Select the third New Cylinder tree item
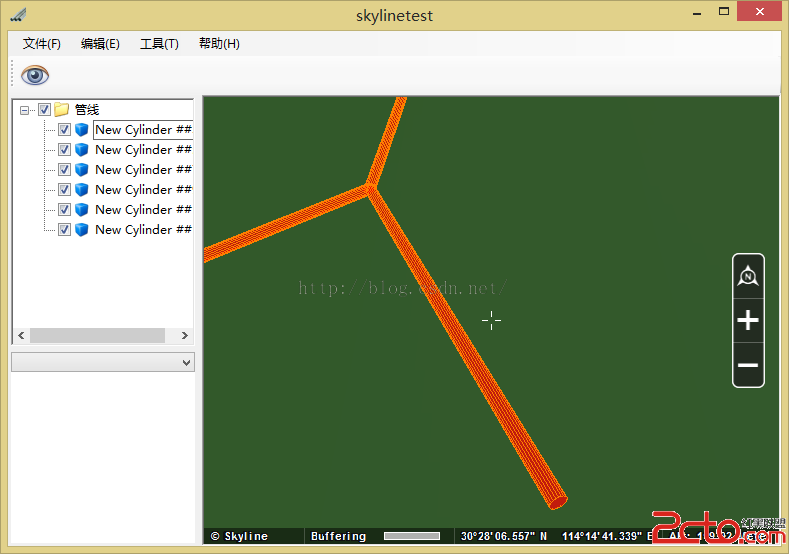Screen dimensions: 789x554 point(143,170)
